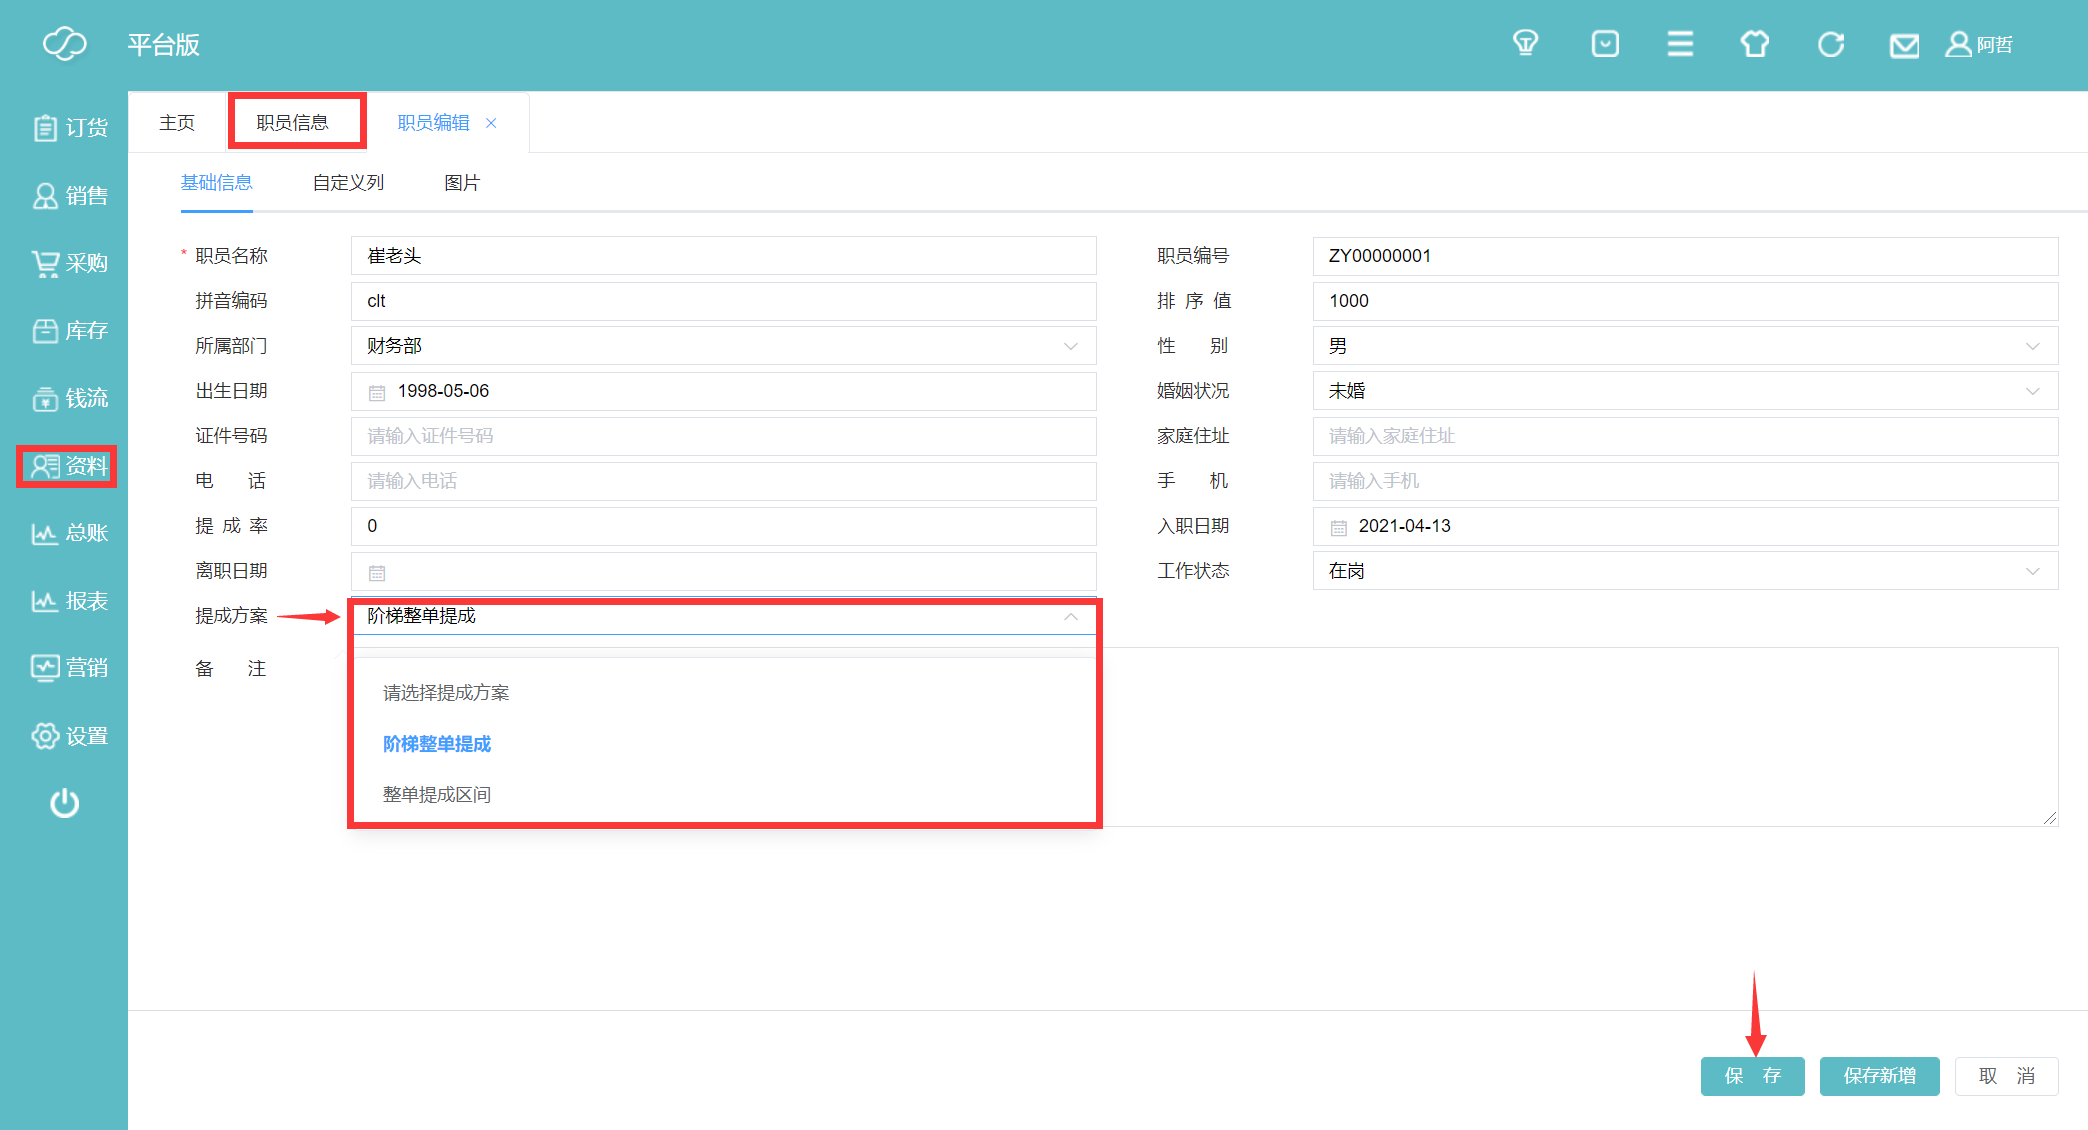Click the power logout icon in sidebar
Viewport: 2088px width, 1130px height.
[x=65, y=803]
